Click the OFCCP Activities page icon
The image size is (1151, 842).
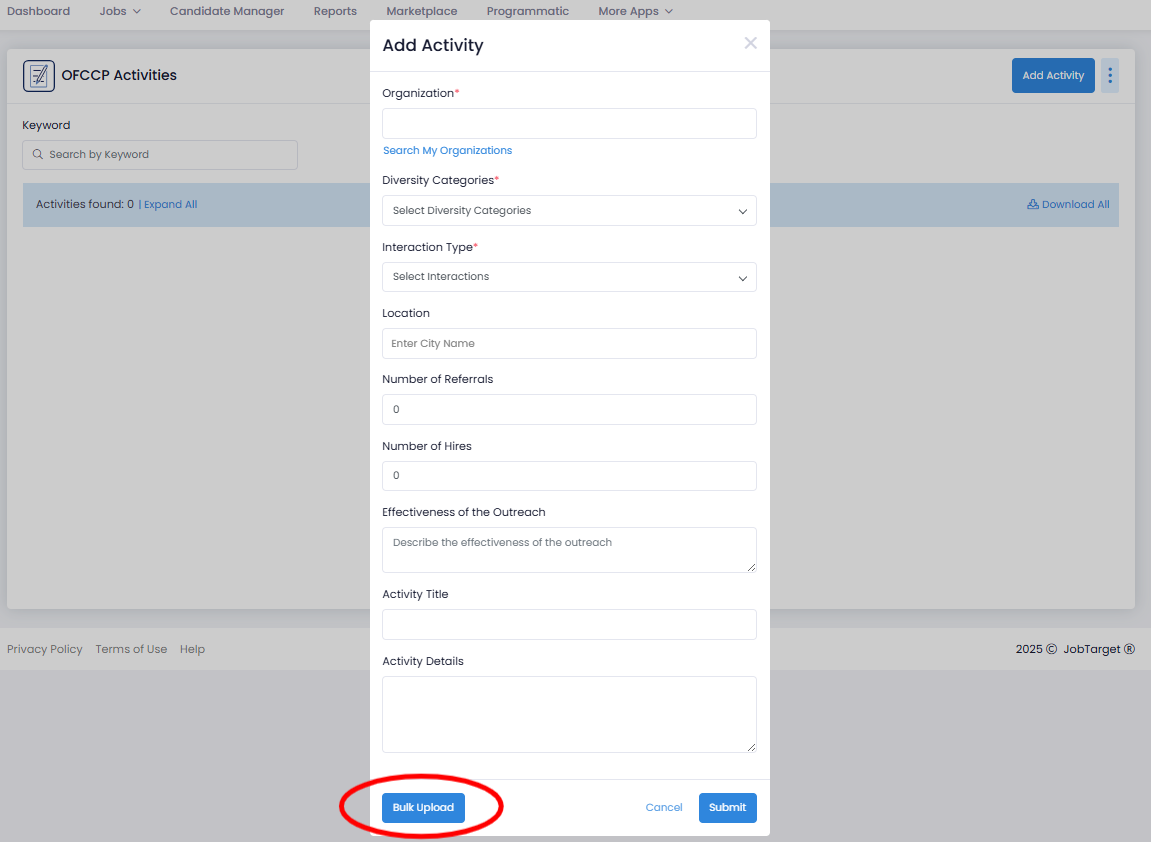39,76
